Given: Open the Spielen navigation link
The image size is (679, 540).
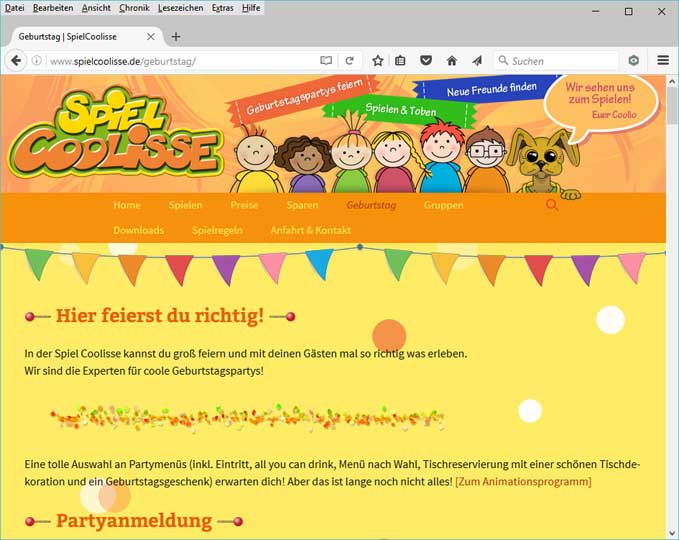Looking at the screenshot, I should 185,205.
